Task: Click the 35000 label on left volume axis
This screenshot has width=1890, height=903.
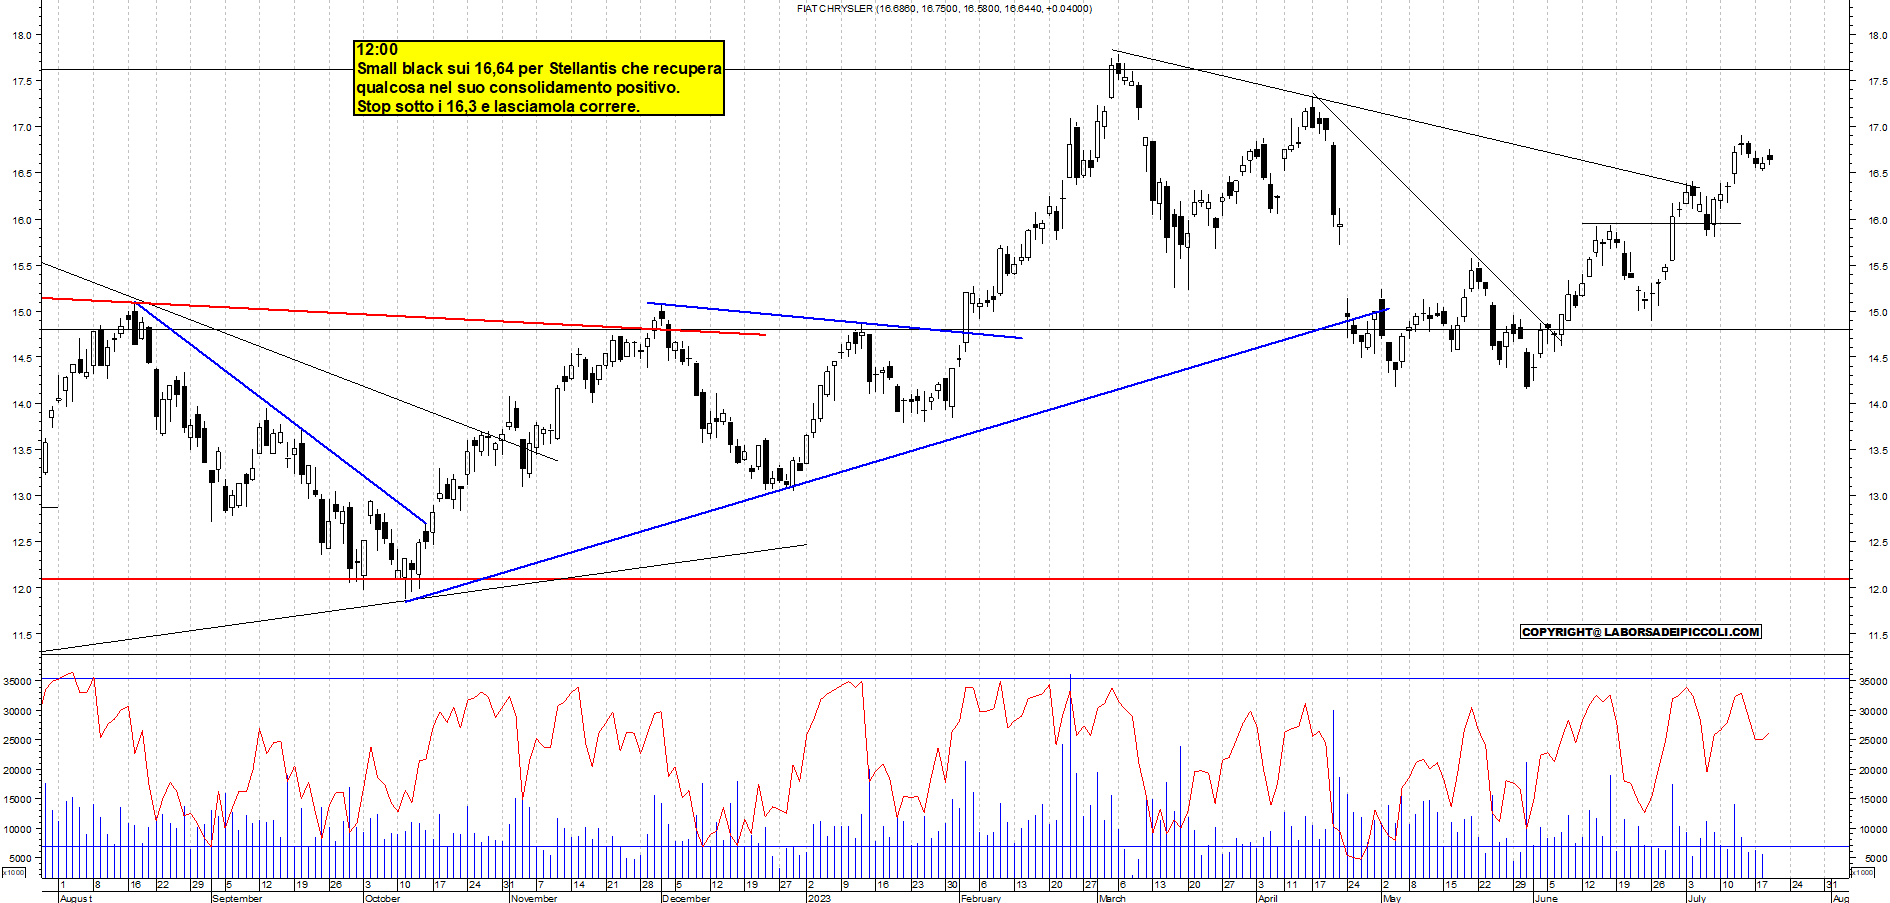Action: (x=15, y=681)
